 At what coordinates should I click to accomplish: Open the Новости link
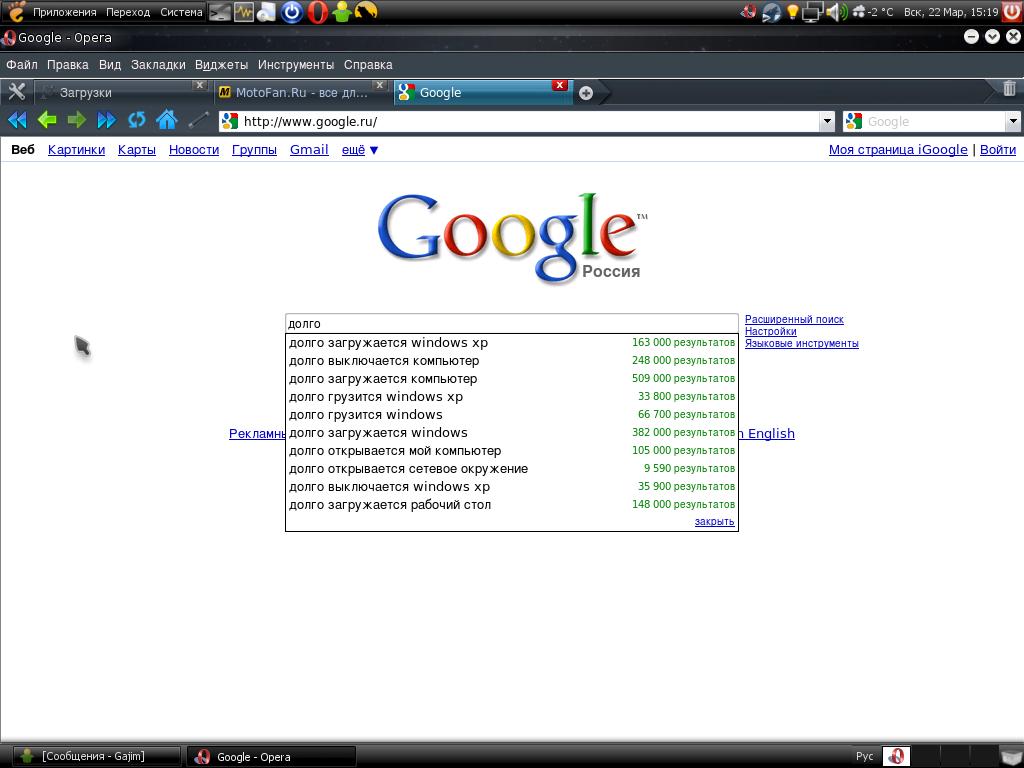pos(194,150)
